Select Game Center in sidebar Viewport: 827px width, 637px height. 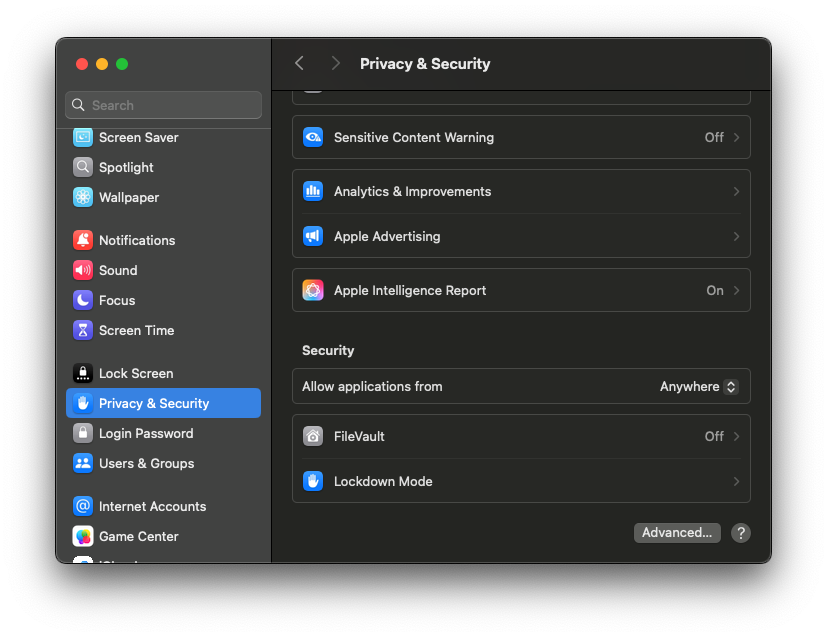pos(164,536)
